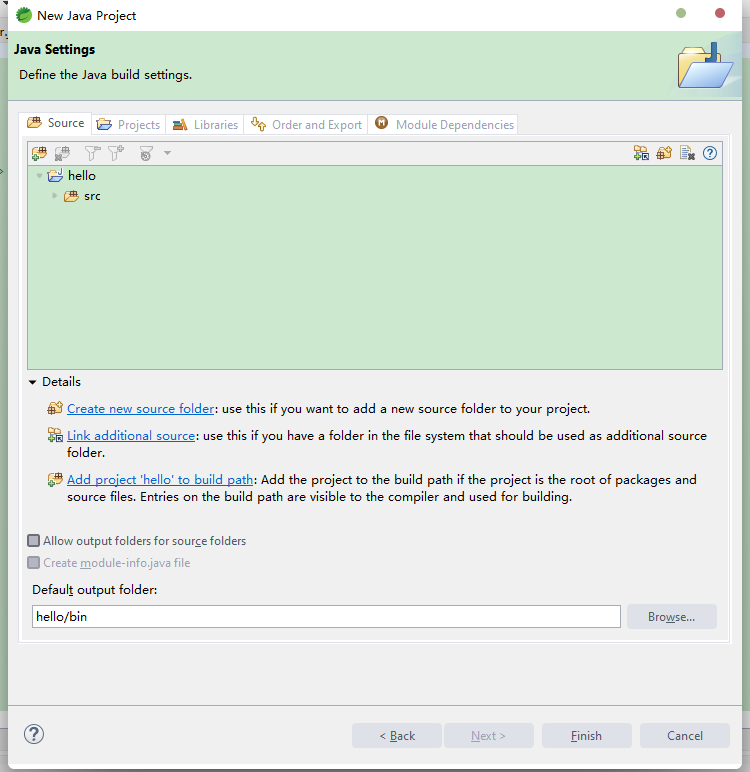Open the blue help icon in the toolbar

coord(710,153)
